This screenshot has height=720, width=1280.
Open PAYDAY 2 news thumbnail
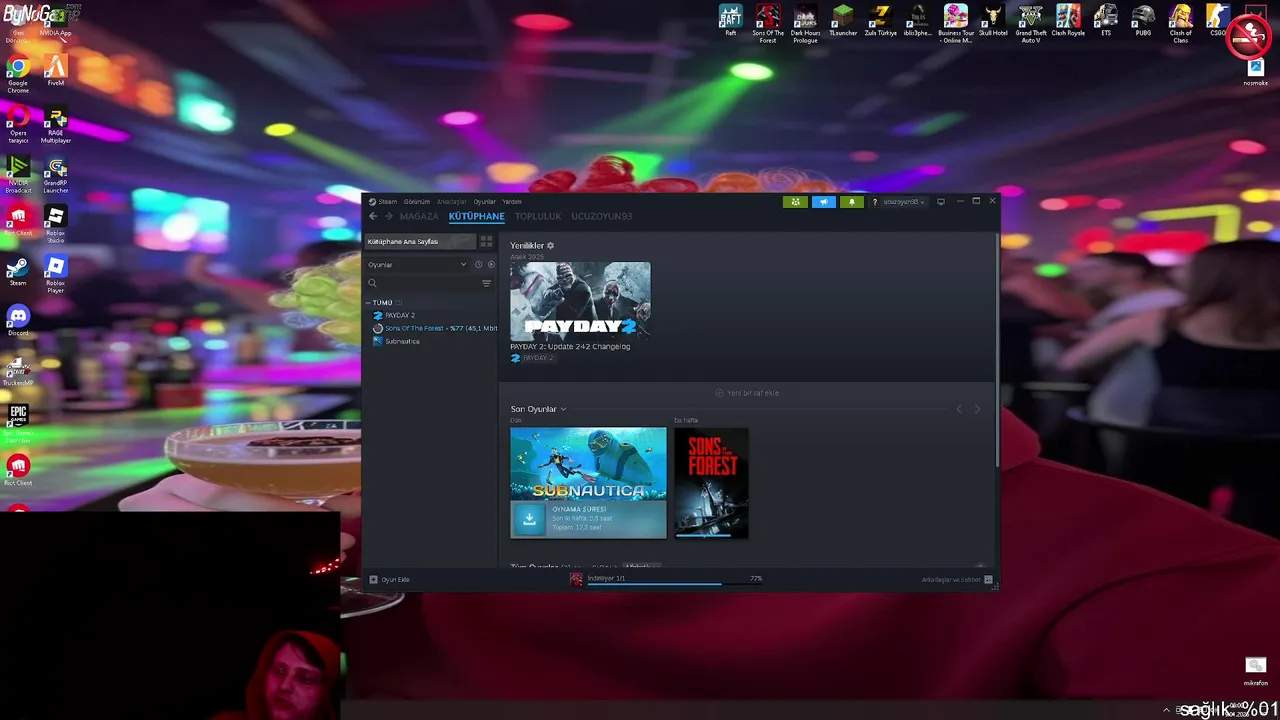tap(580, 301)
